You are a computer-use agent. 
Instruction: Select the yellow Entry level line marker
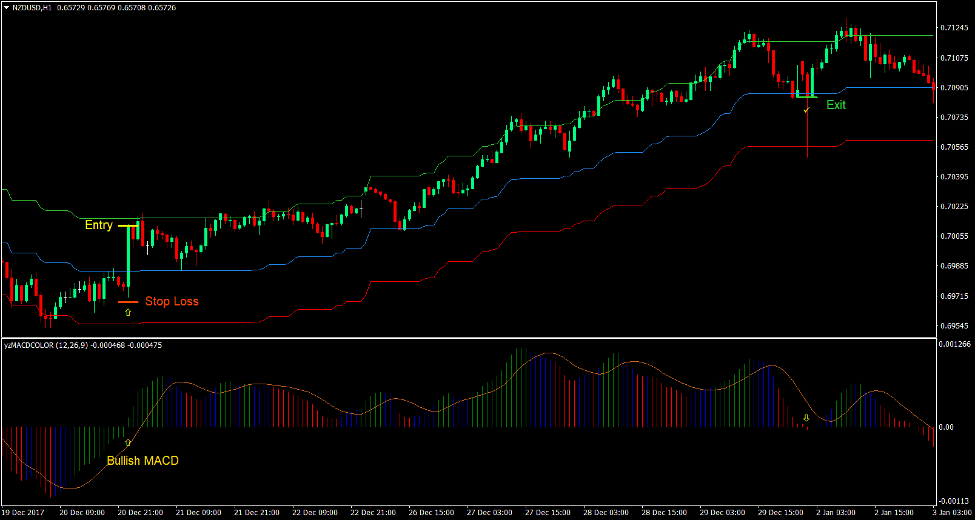(x=127, y=226)
